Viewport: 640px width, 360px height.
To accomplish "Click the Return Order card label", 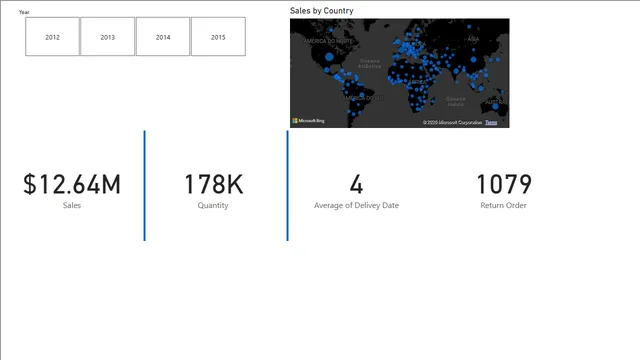I will tap(503, 205).
